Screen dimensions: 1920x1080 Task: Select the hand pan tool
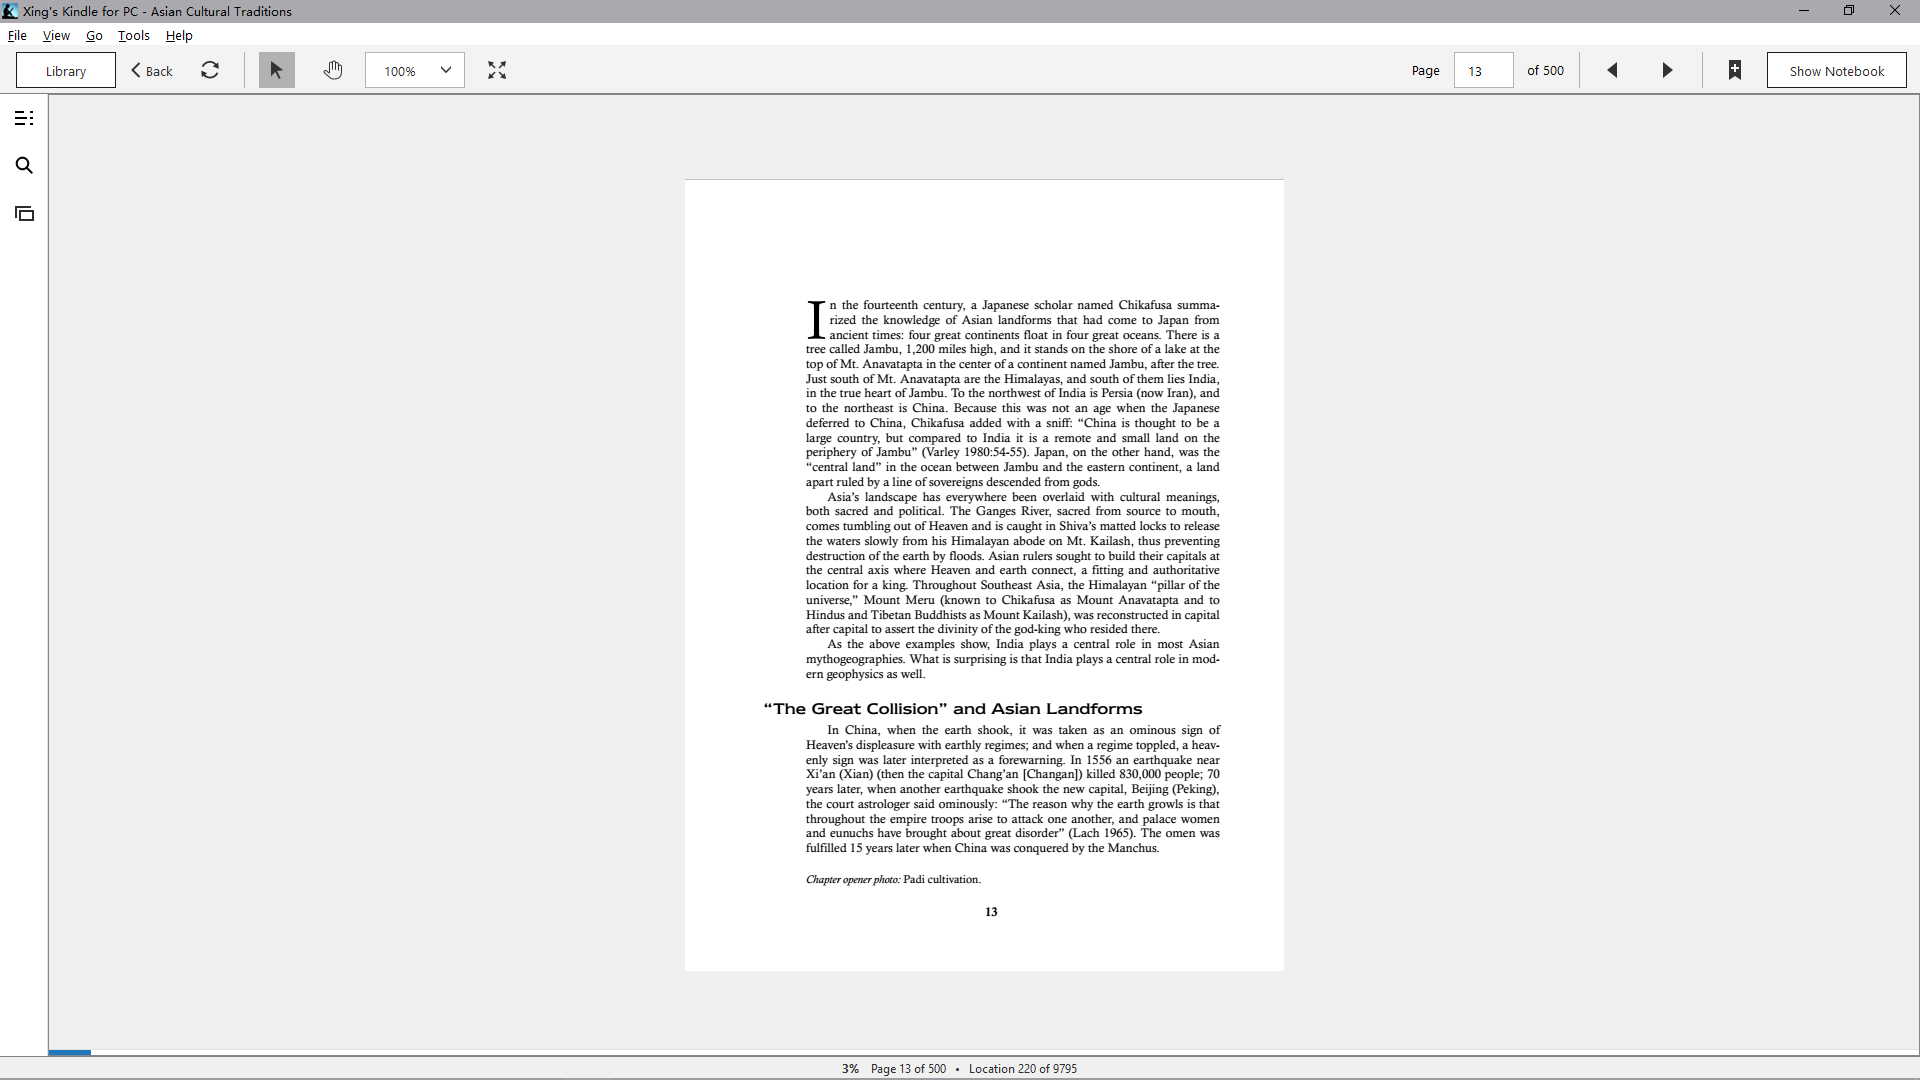pos(333,70)
